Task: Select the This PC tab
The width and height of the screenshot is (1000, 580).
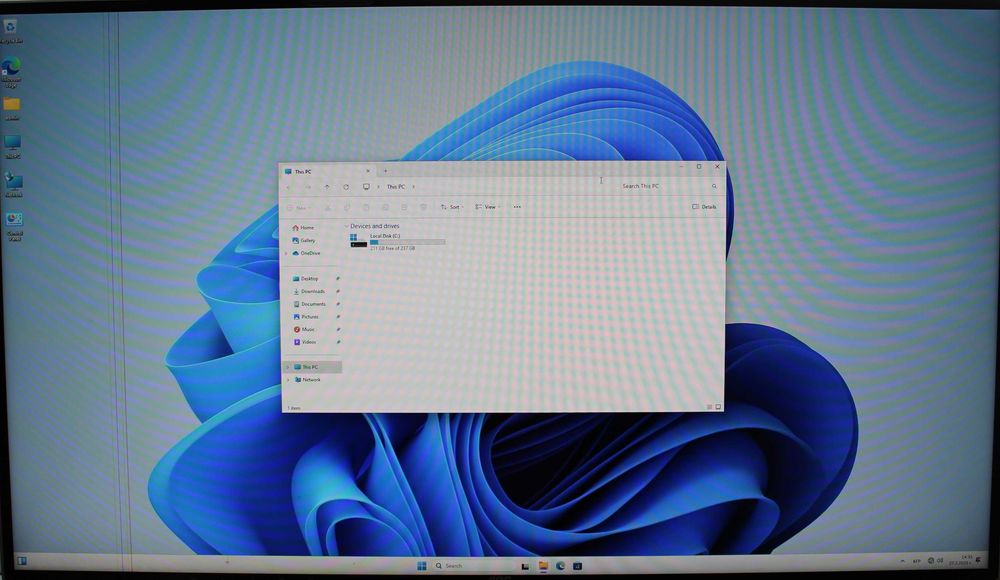Action: (x=327, y=172)
